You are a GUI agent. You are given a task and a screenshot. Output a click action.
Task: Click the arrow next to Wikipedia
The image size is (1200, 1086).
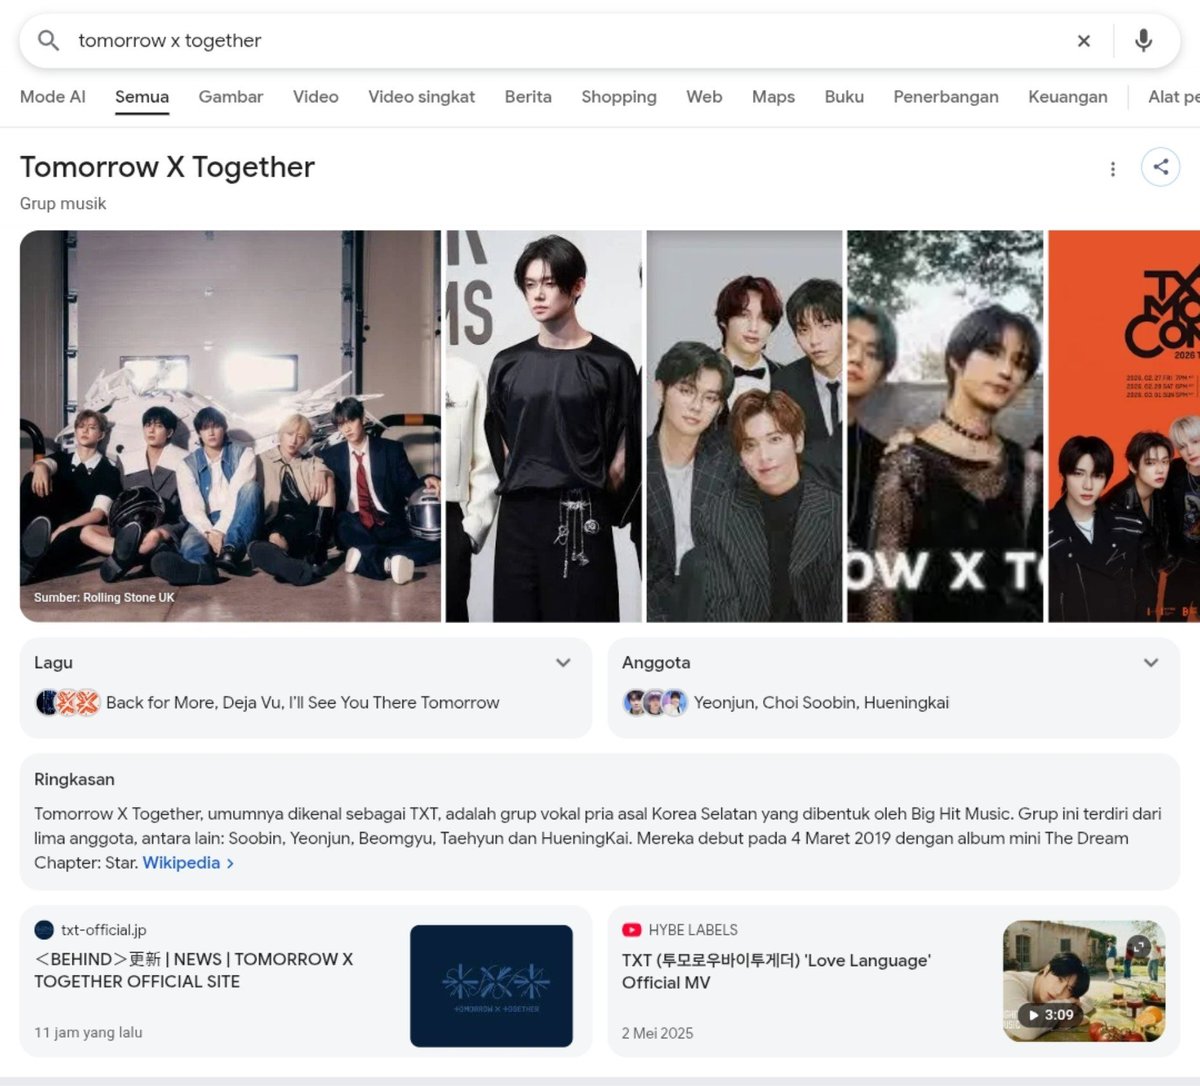coord(231,863)
